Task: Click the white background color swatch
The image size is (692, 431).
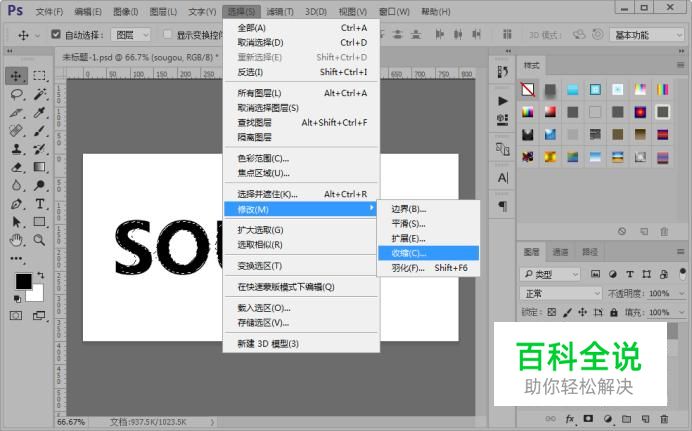Action: (x=37, y=295)
